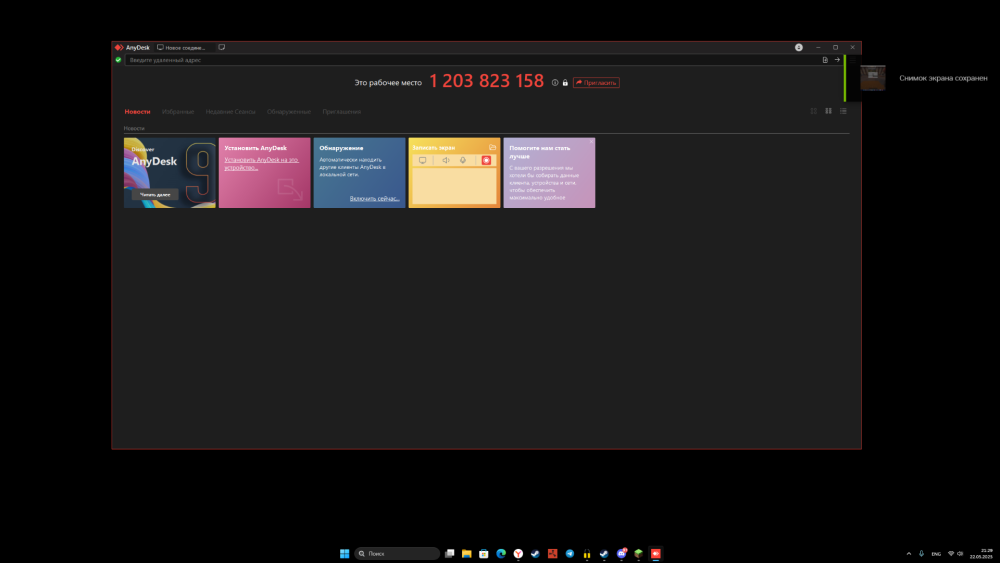Image resolution: width=1000 pixels, height=563 pixels.
Task: Open AnyDesk icon in taskbar
Action: click(x=656, y=553)
